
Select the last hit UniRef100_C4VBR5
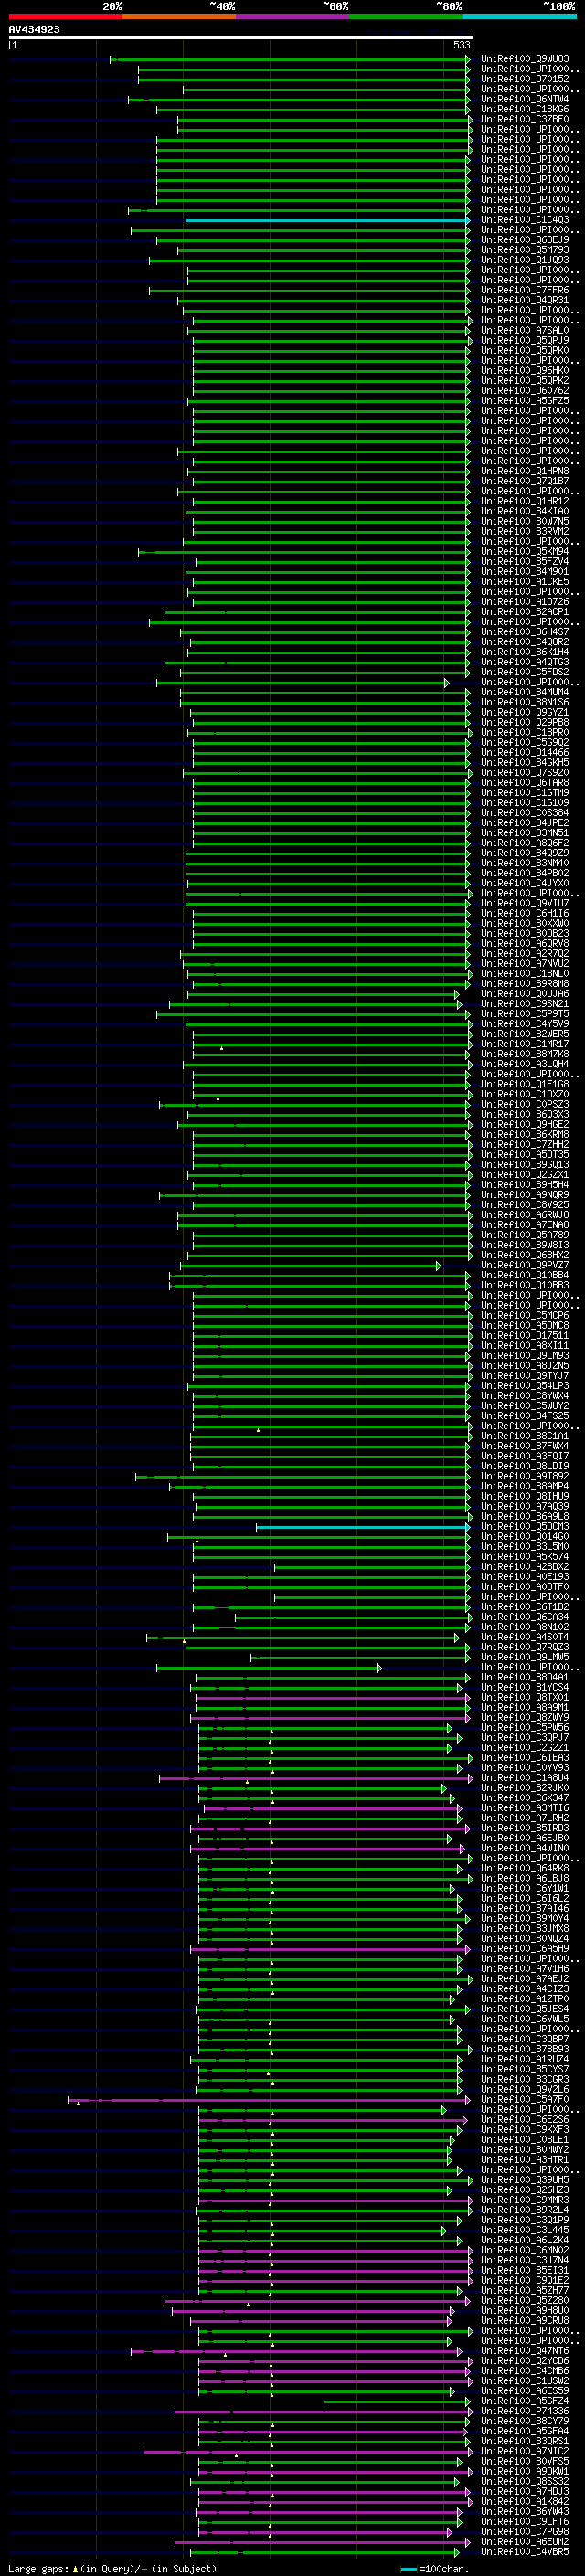click(x=525, y=2551)
